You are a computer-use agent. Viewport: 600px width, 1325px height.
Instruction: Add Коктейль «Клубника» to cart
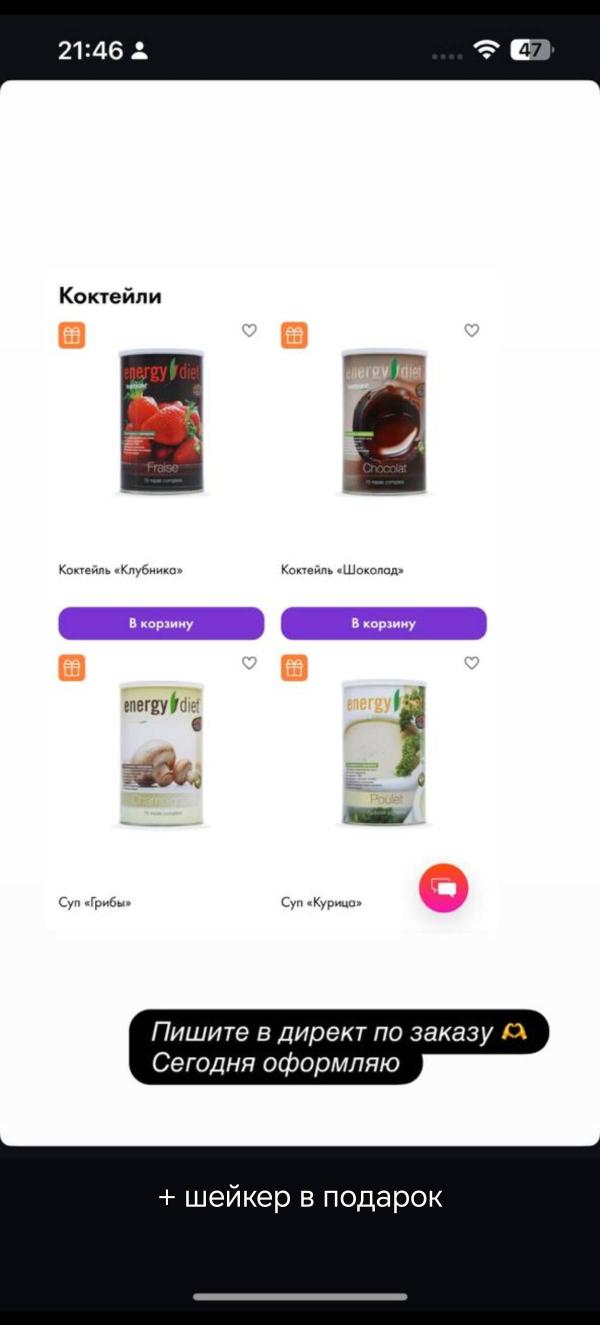click(x=161, y=623)
